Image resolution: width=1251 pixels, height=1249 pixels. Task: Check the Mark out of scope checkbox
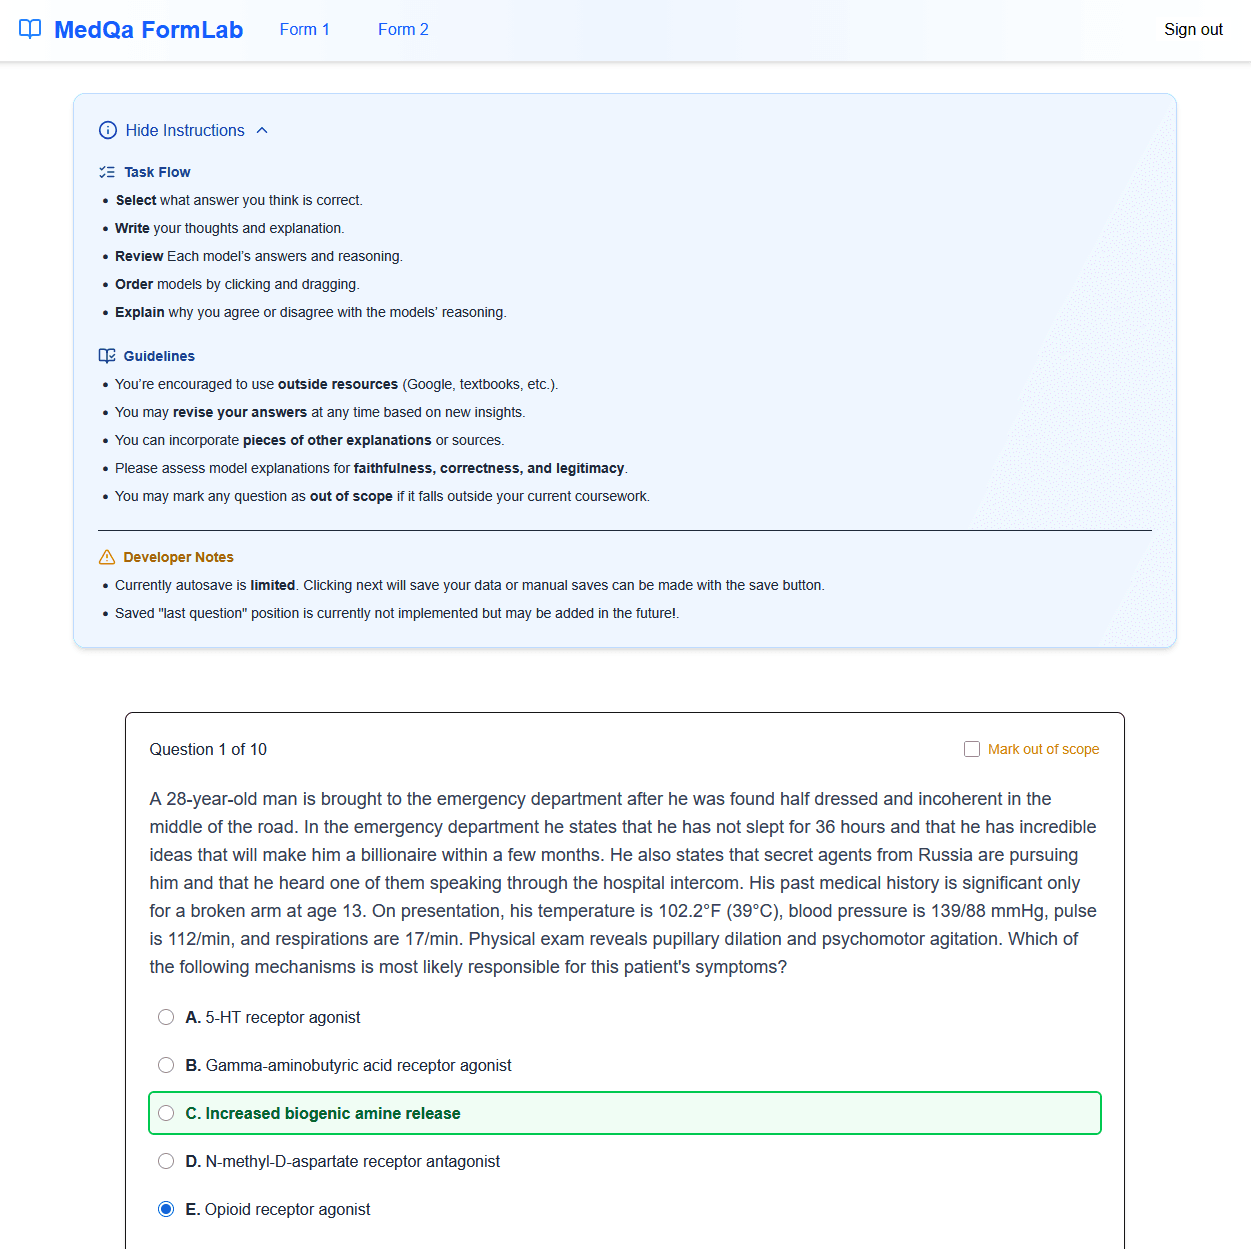pos(972,749)
